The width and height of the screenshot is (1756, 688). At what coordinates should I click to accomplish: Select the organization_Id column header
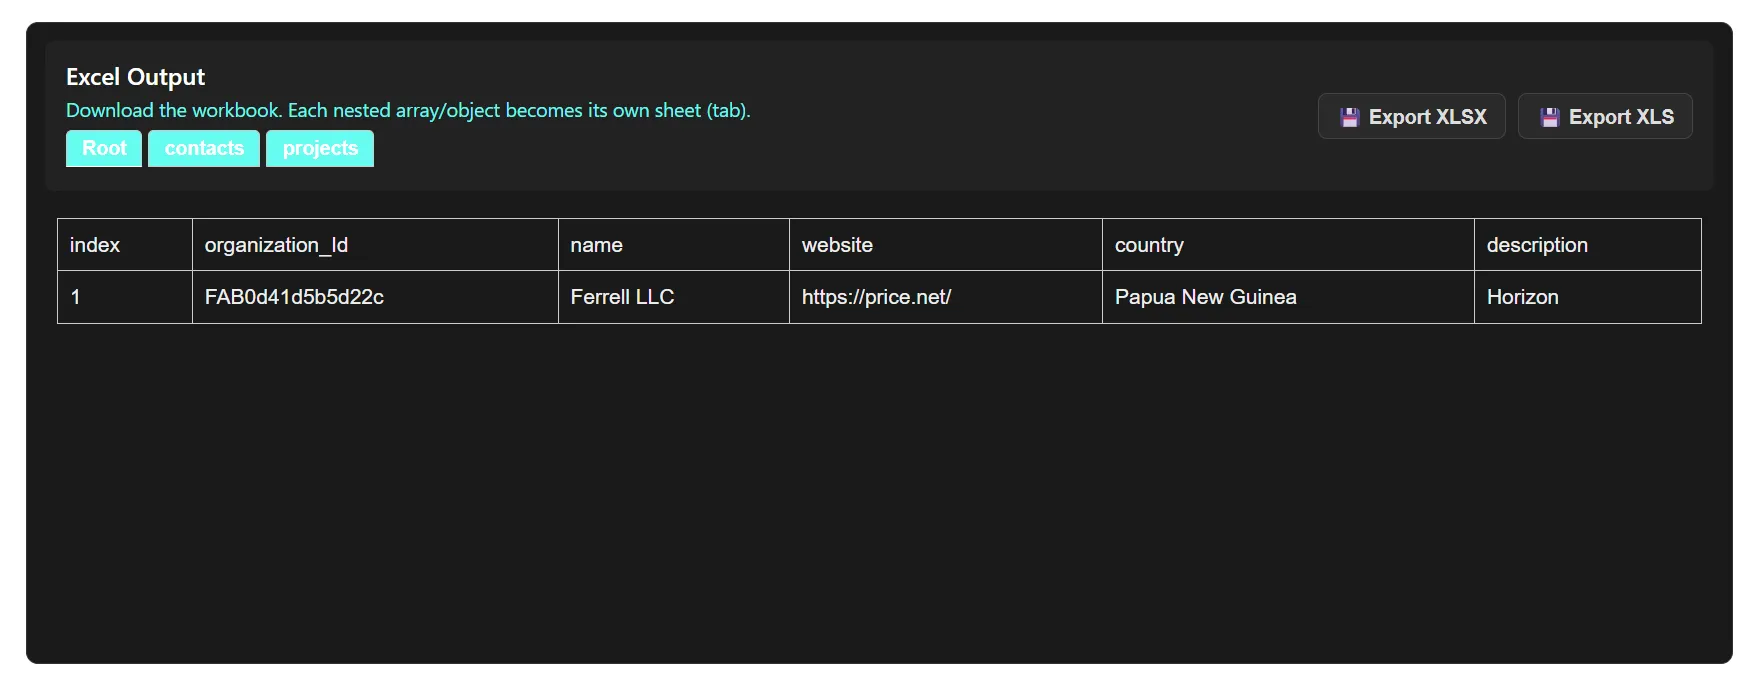tap(277, 244)
